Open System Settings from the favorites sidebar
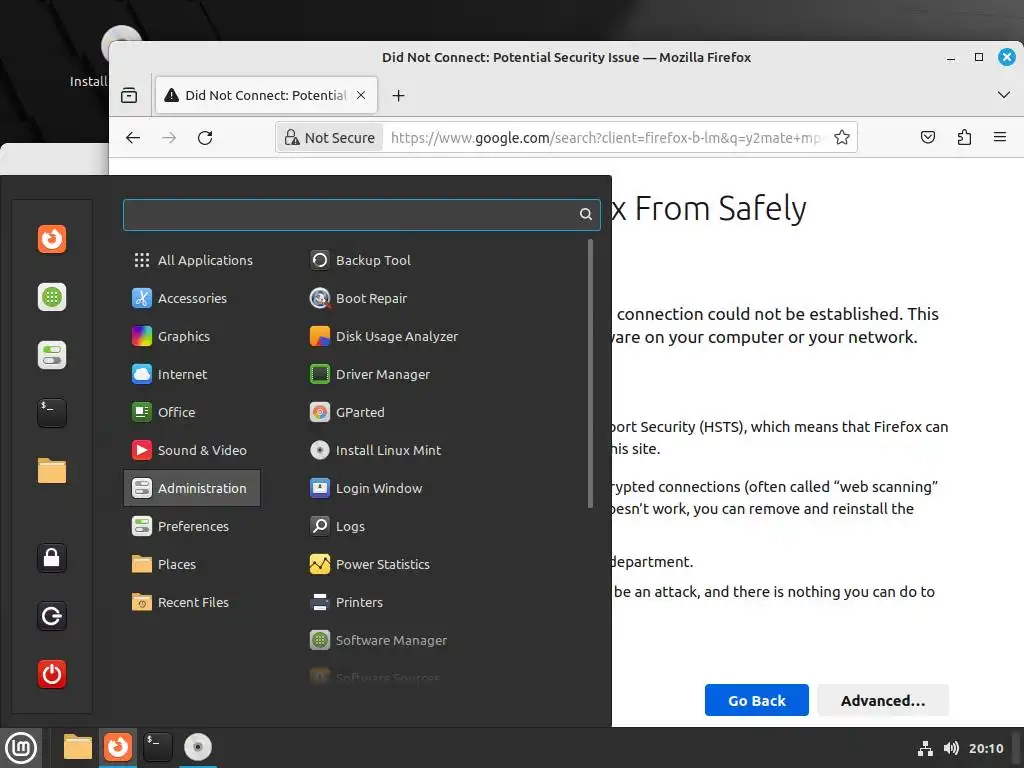 (x=52, y=355)
